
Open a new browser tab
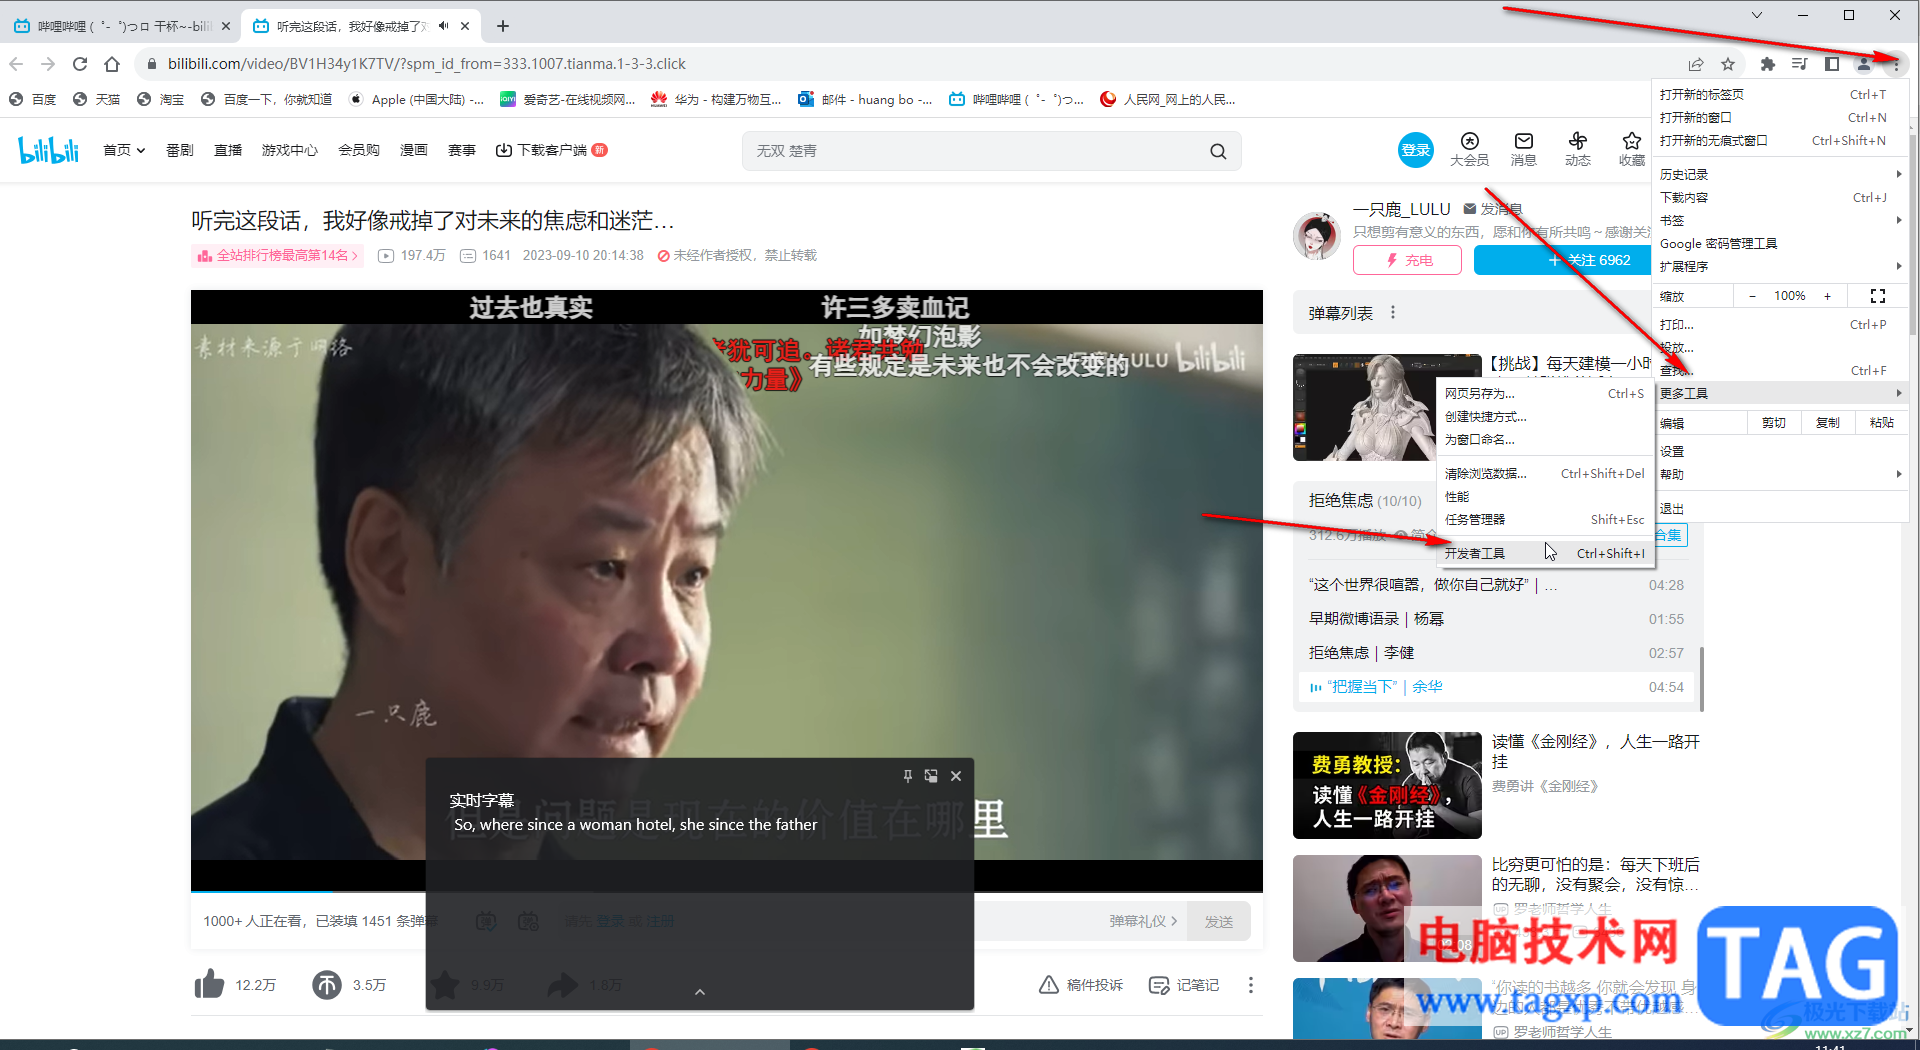coord(503,26)
